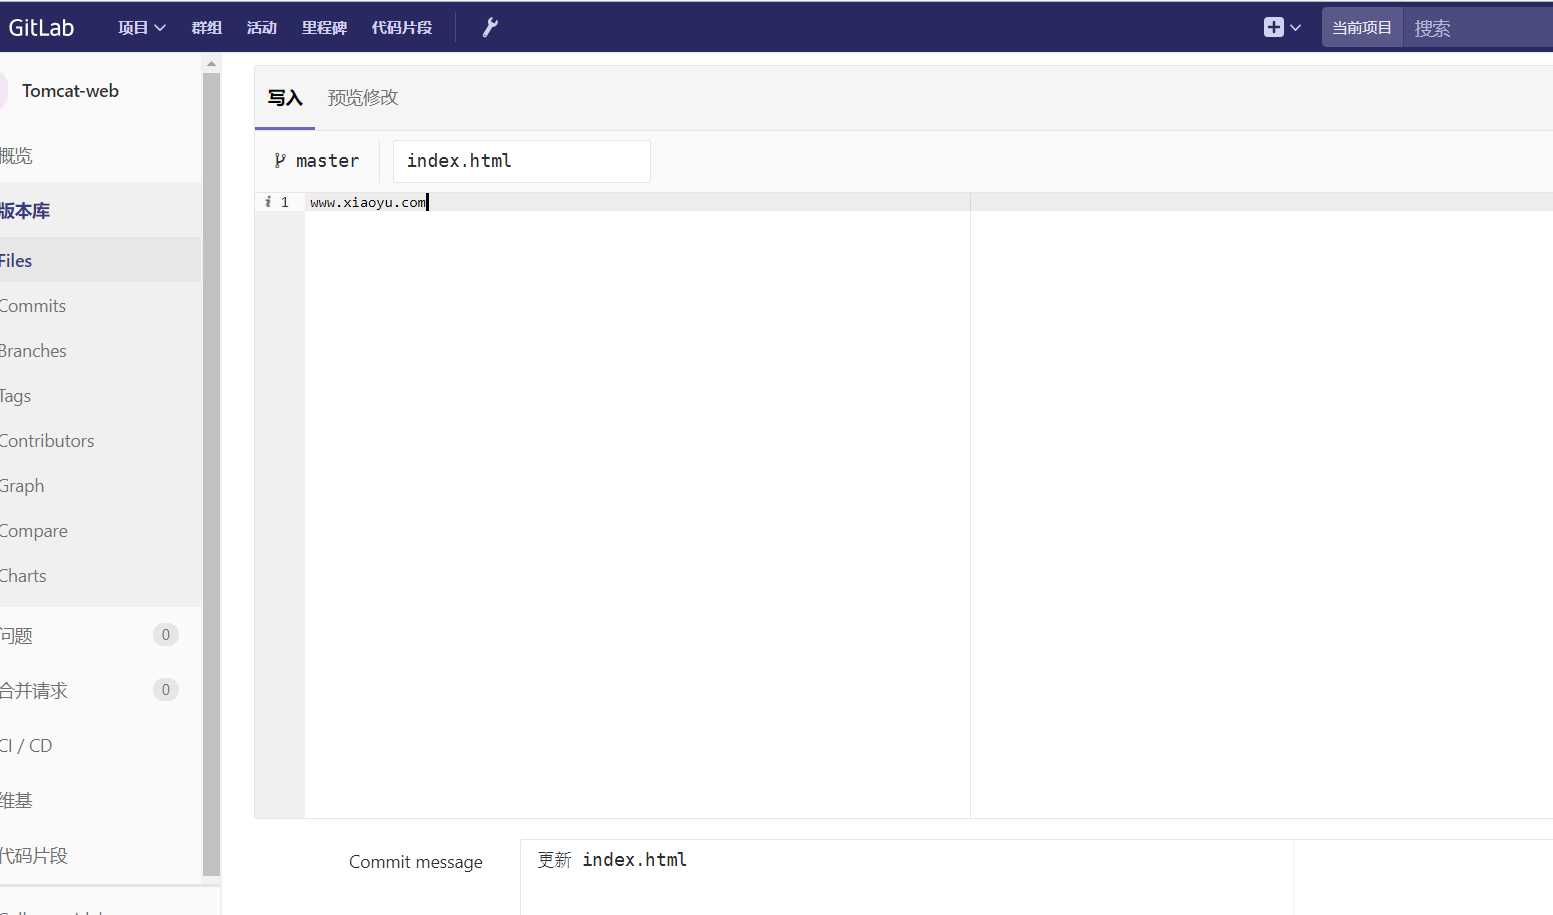Click the 当前项目 search scope button
The image size is (1553, 915).
tap(1362, 27)
